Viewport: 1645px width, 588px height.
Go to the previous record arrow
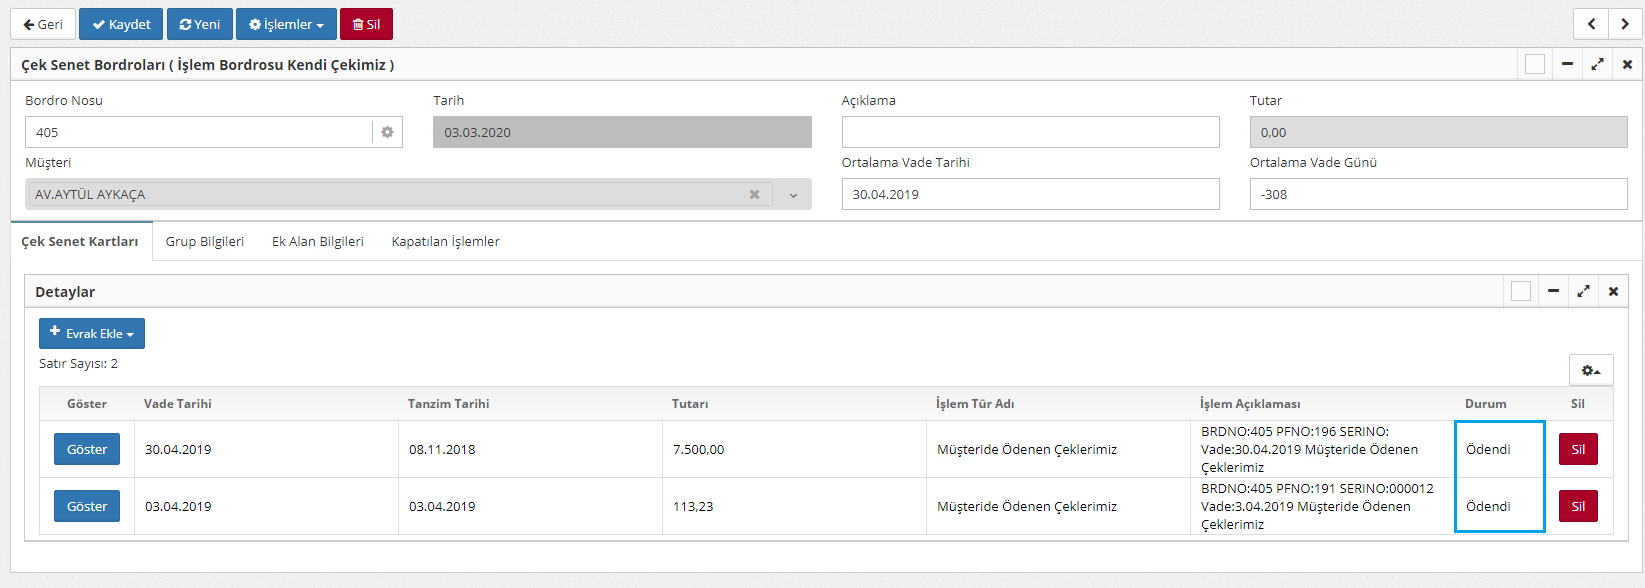(1591, 24)
